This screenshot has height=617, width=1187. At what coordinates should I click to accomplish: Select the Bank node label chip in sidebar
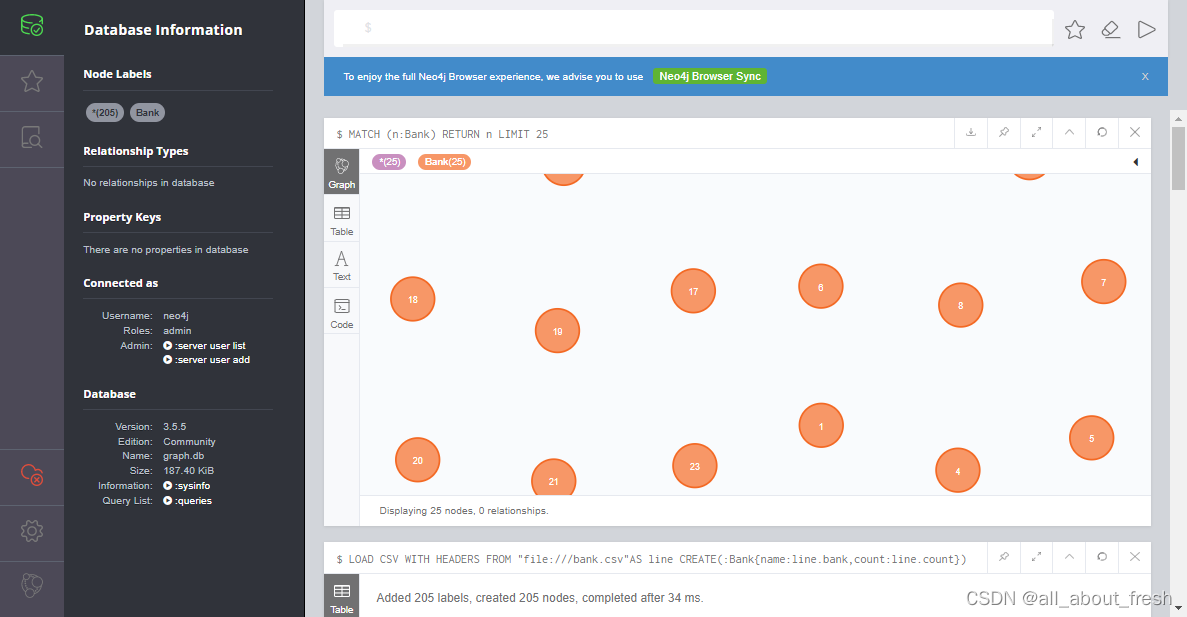[148, 113]
